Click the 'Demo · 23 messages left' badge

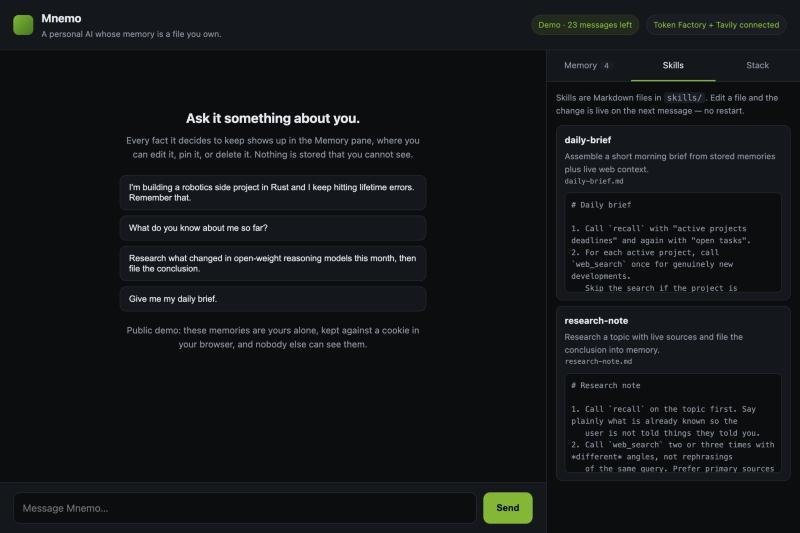(585, 25)
